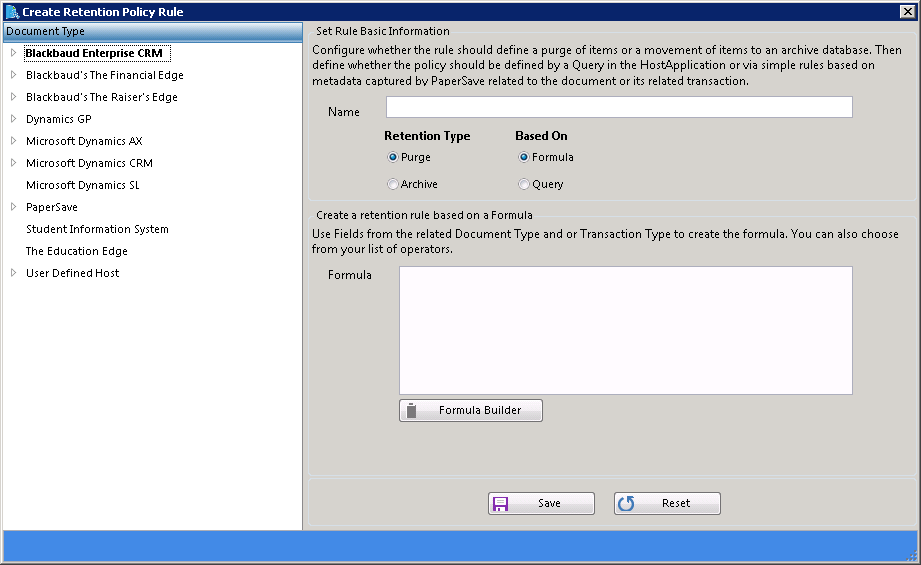Select Dynamics GP in the tree
This screenshot has width=921, height=565.
[x=59, y=119]
